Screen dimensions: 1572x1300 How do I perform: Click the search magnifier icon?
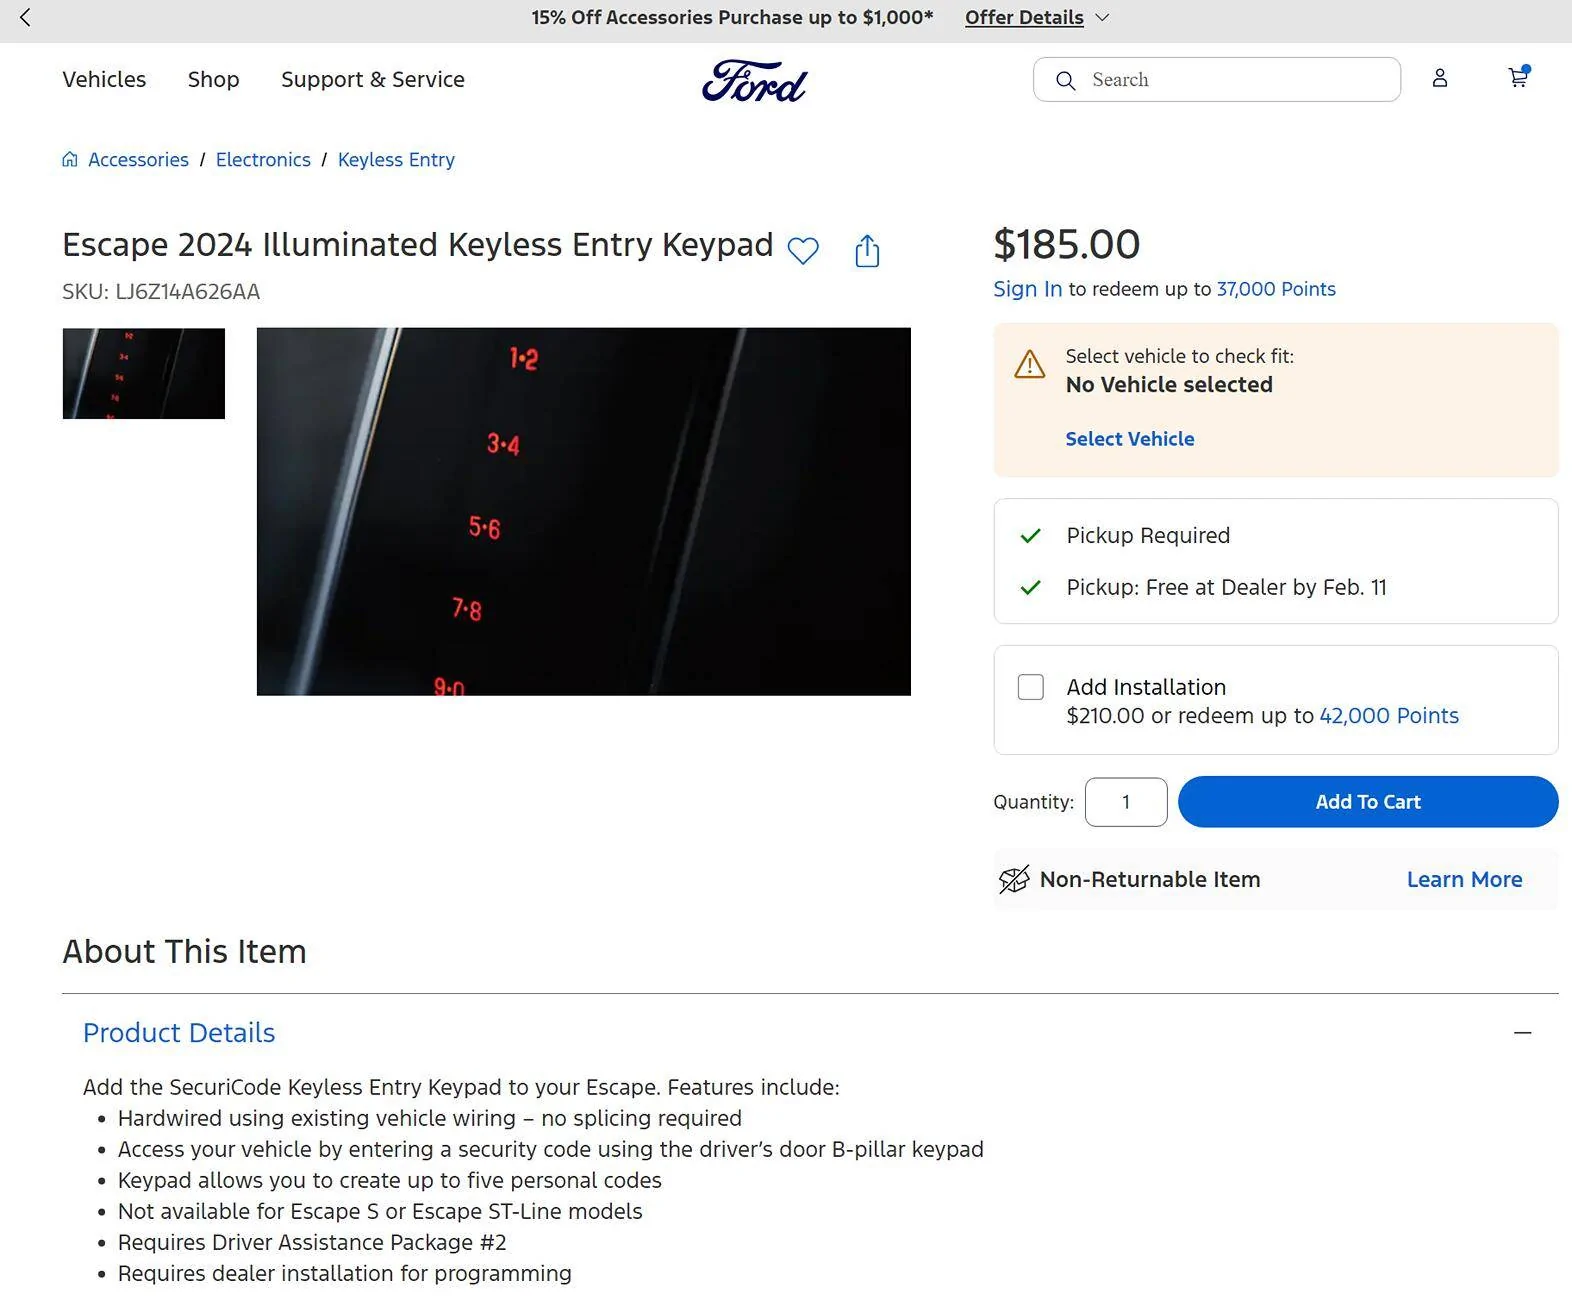[1066, 80]
